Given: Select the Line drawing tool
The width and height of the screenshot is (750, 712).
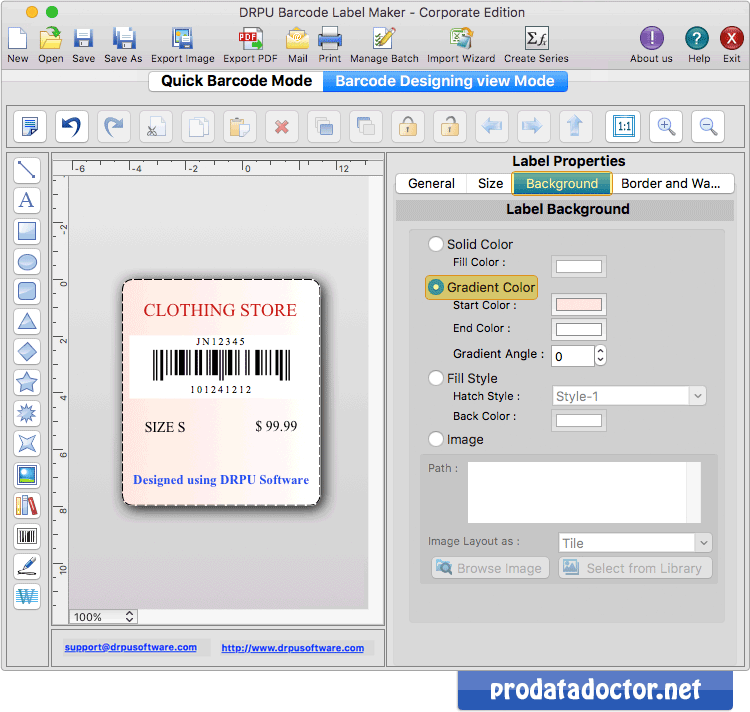Looking at the screenshot, I should point(27,170).
